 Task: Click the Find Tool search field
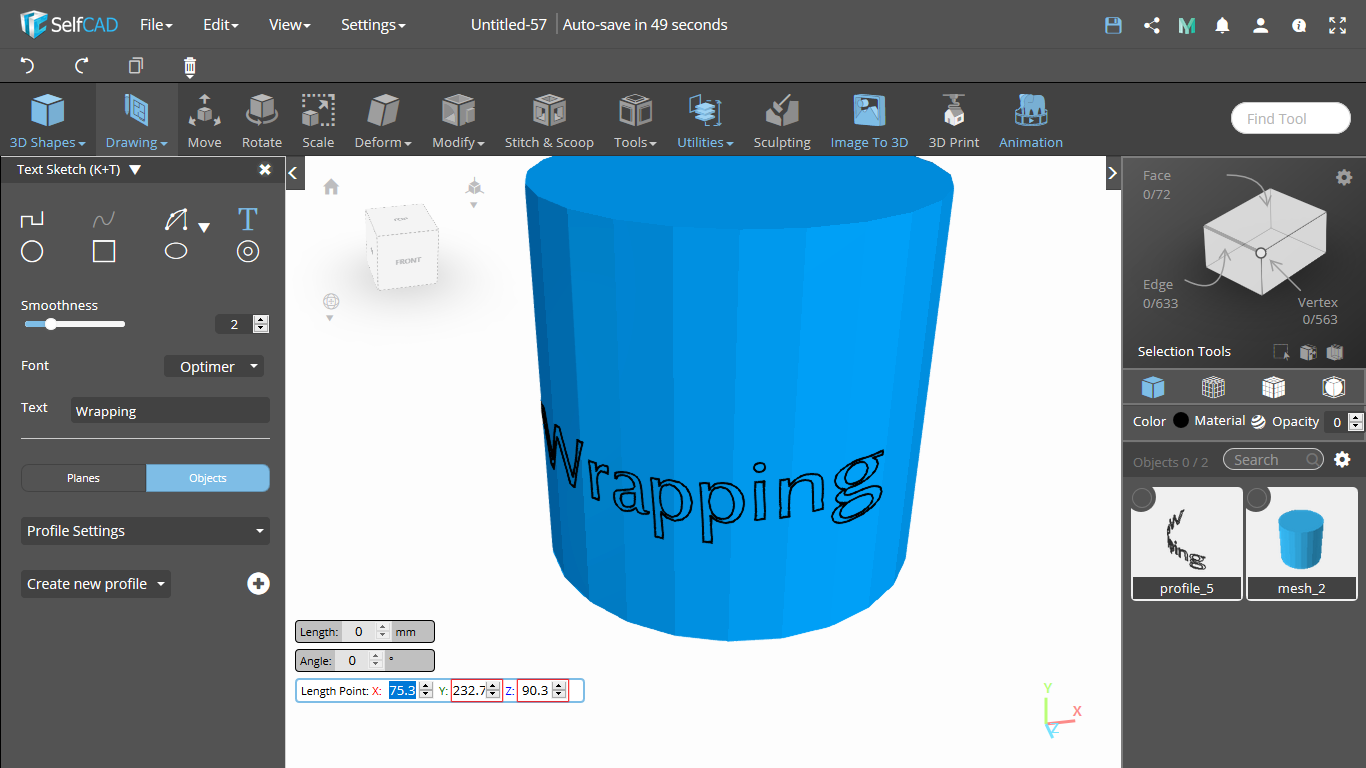pos(1291,118)
